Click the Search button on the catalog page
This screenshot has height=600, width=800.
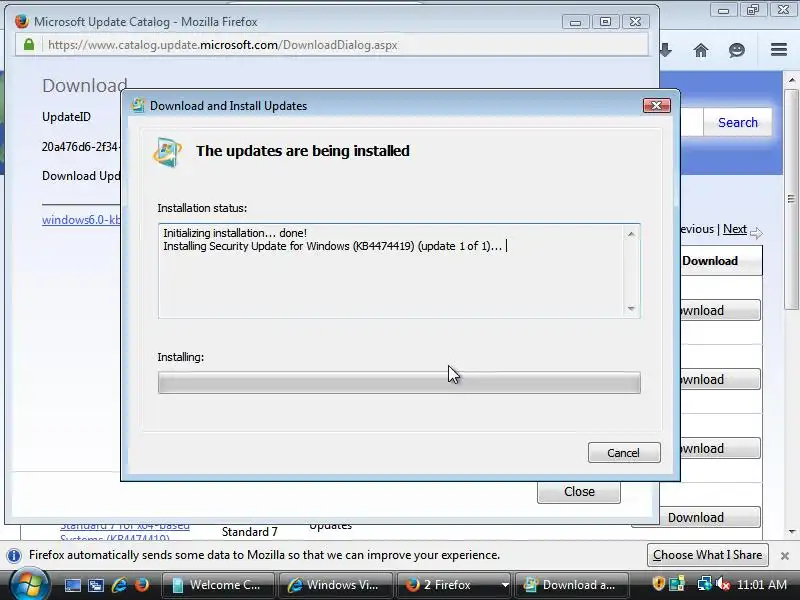pos(738,122)
